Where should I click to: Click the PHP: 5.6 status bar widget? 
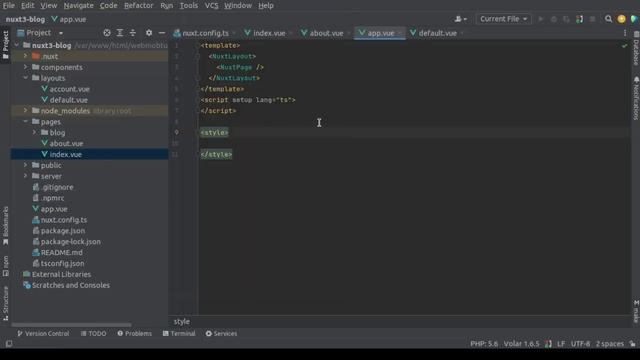[484, 344]
